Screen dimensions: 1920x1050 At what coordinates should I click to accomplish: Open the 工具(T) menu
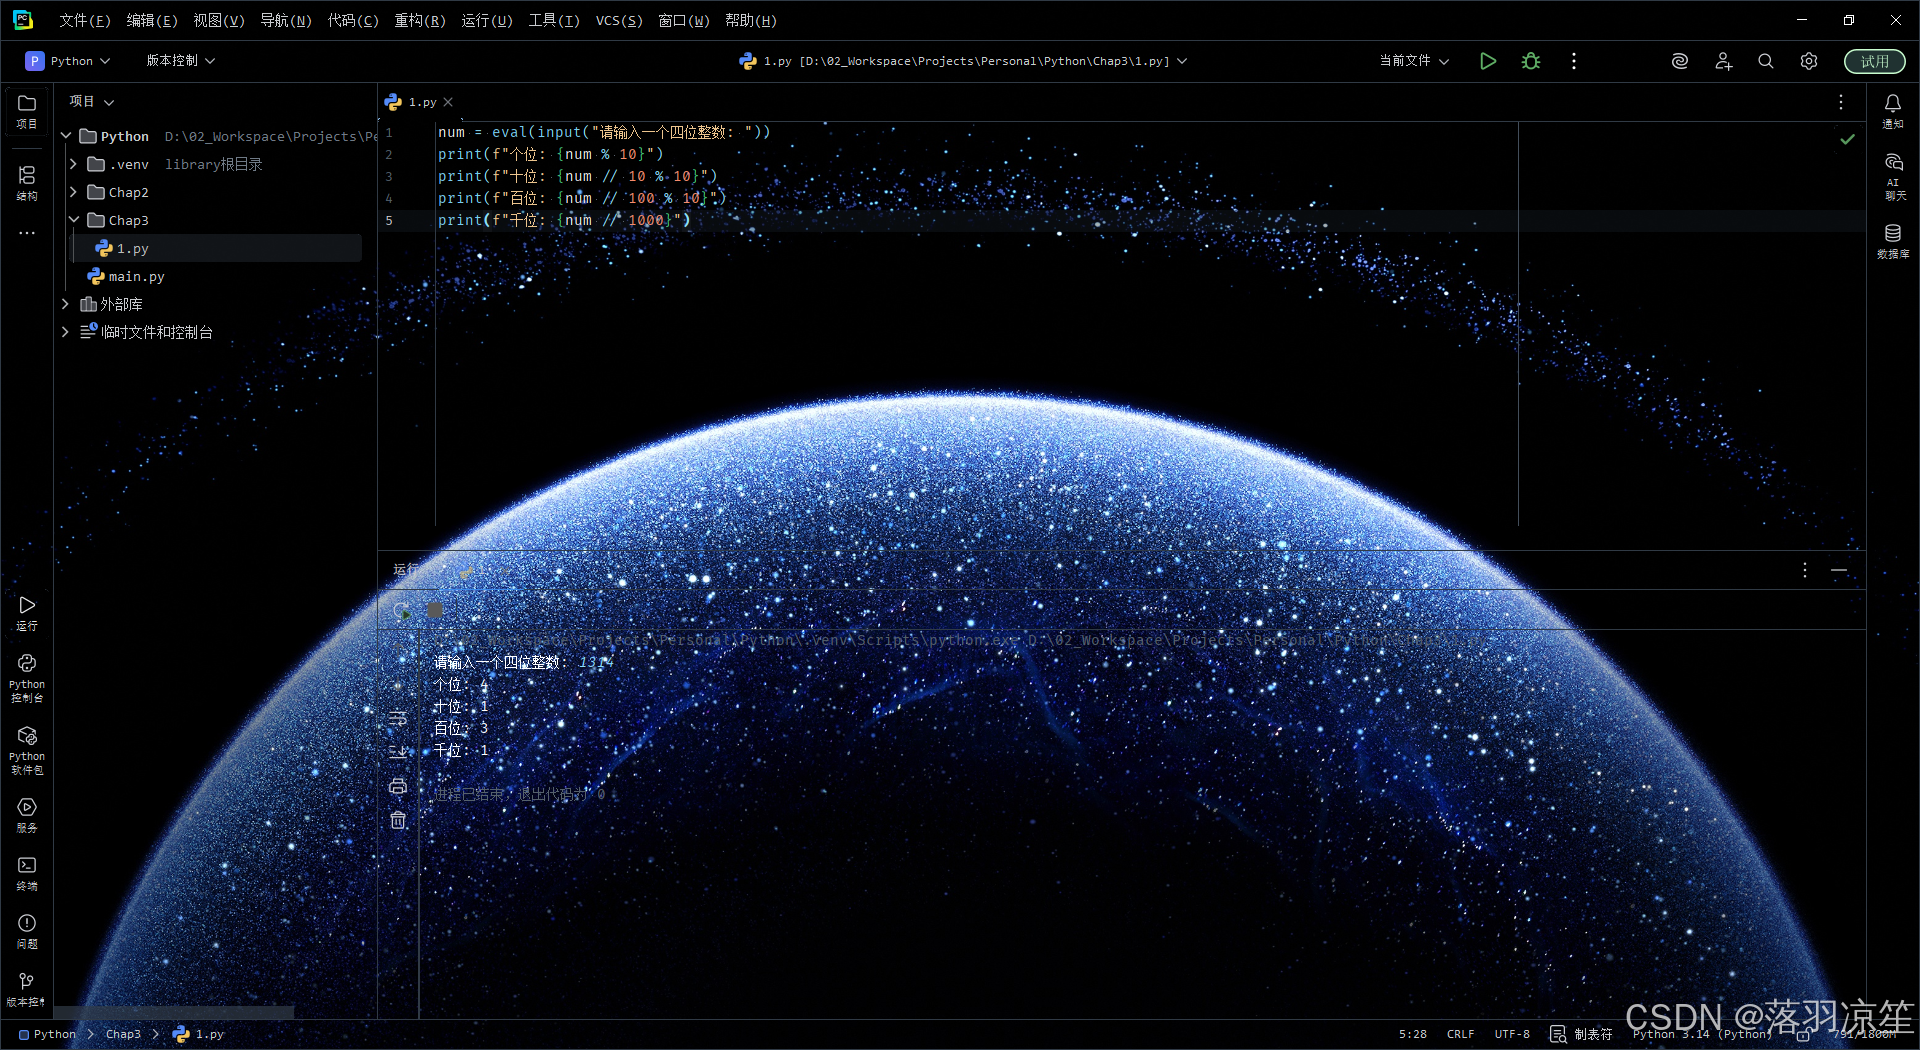554,21
